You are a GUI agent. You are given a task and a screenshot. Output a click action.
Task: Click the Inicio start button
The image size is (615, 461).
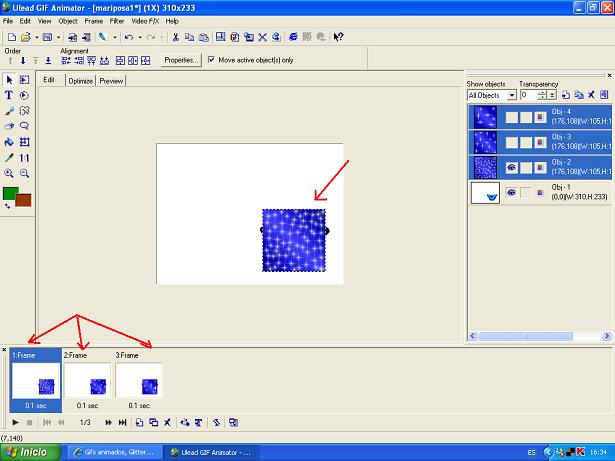[x=31, y=452]
